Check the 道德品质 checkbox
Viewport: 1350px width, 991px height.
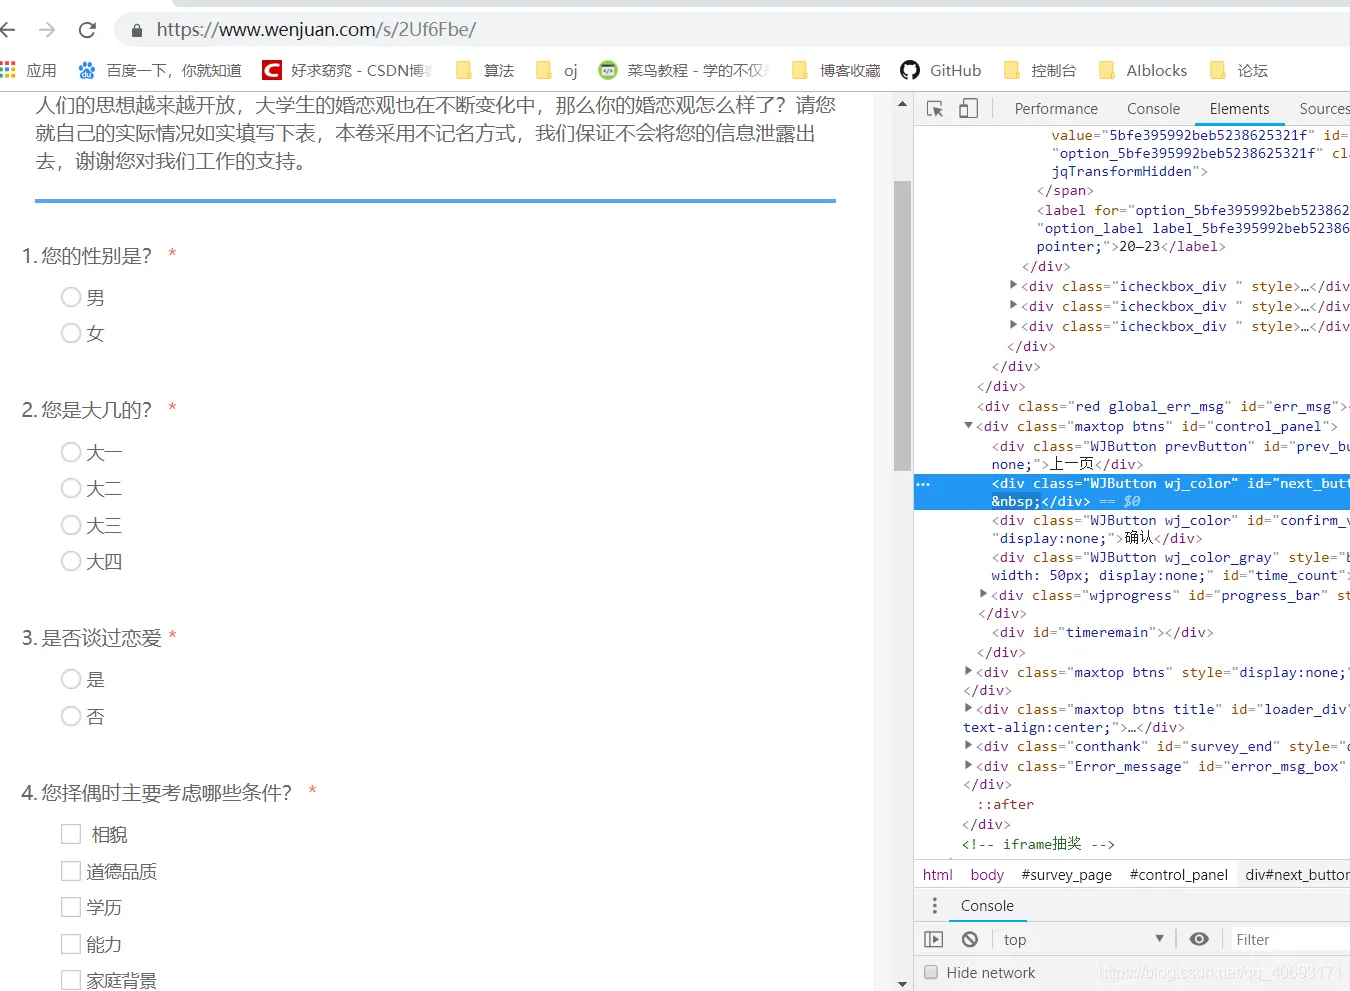[x=71, y=871]
